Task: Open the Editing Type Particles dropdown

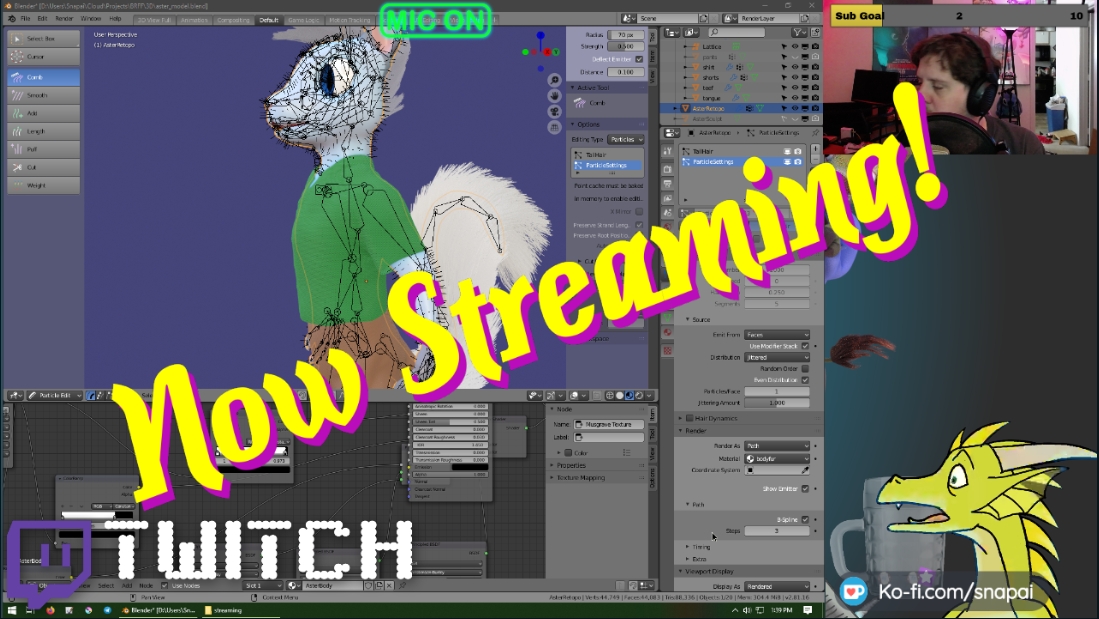Action: coord(625,140)
